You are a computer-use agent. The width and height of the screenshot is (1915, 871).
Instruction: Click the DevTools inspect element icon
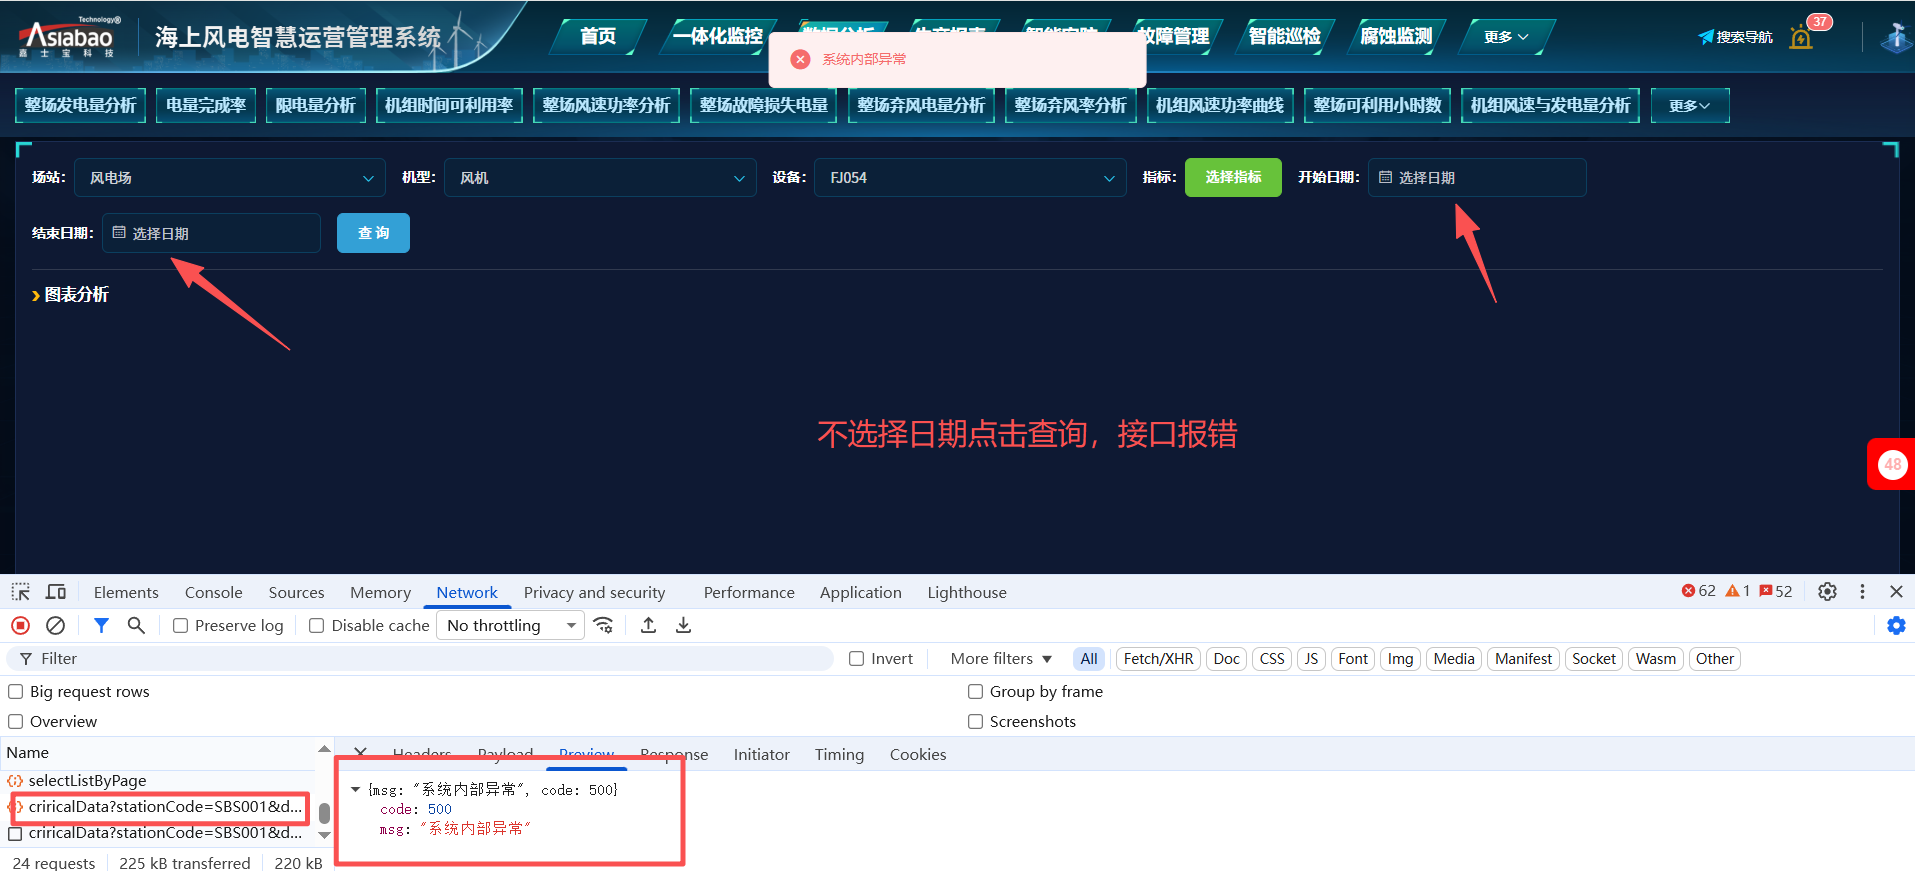[21, 592]
